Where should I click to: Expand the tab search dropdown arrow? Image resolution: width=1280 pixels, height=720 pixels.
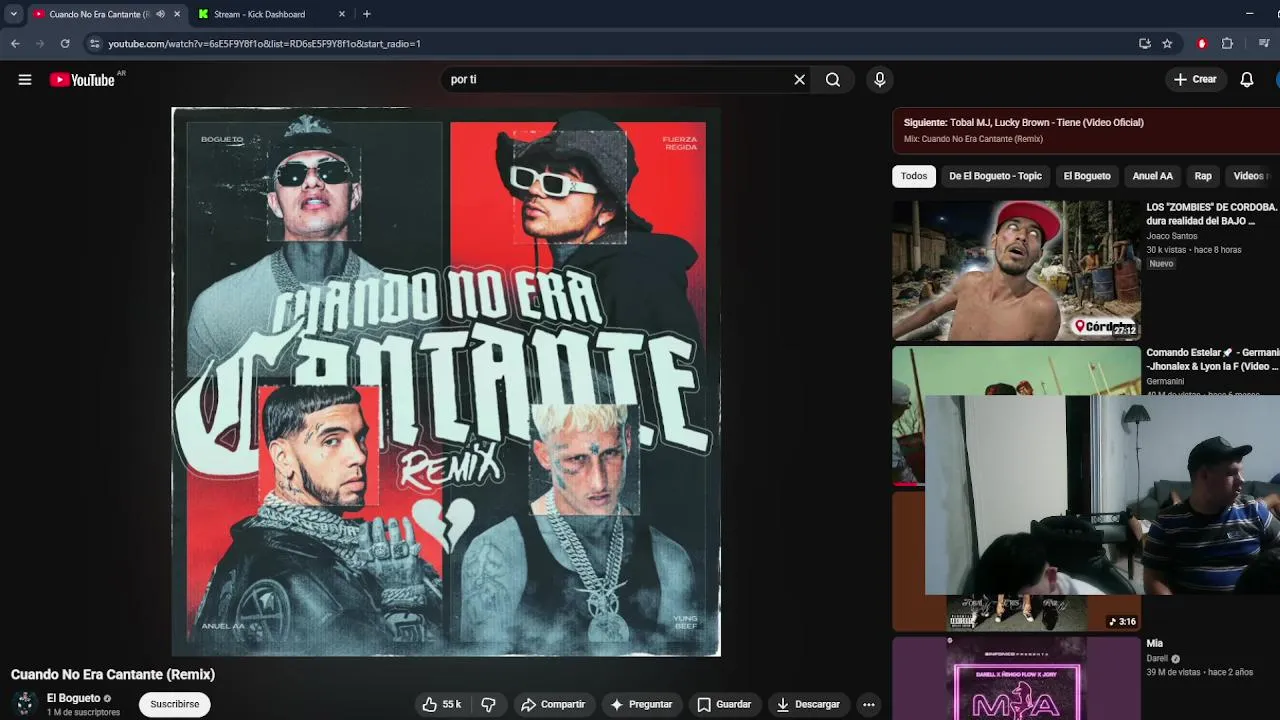click(x=13, y=14)
